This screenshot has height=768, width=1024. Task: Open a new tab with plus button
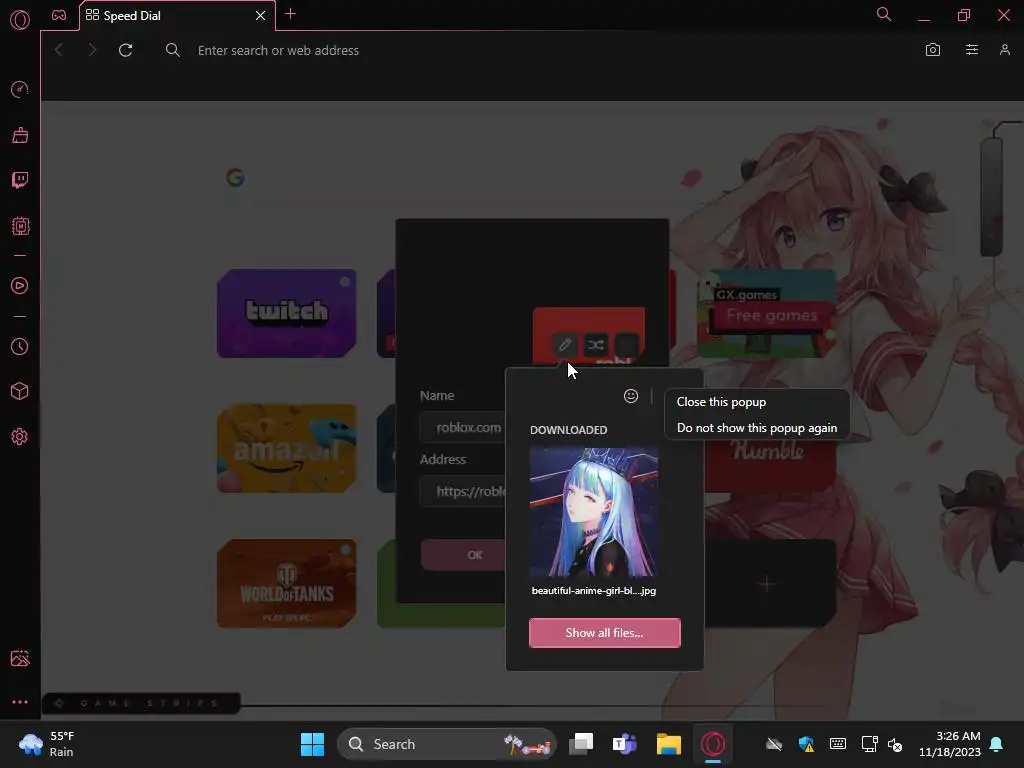coord(291,14)
